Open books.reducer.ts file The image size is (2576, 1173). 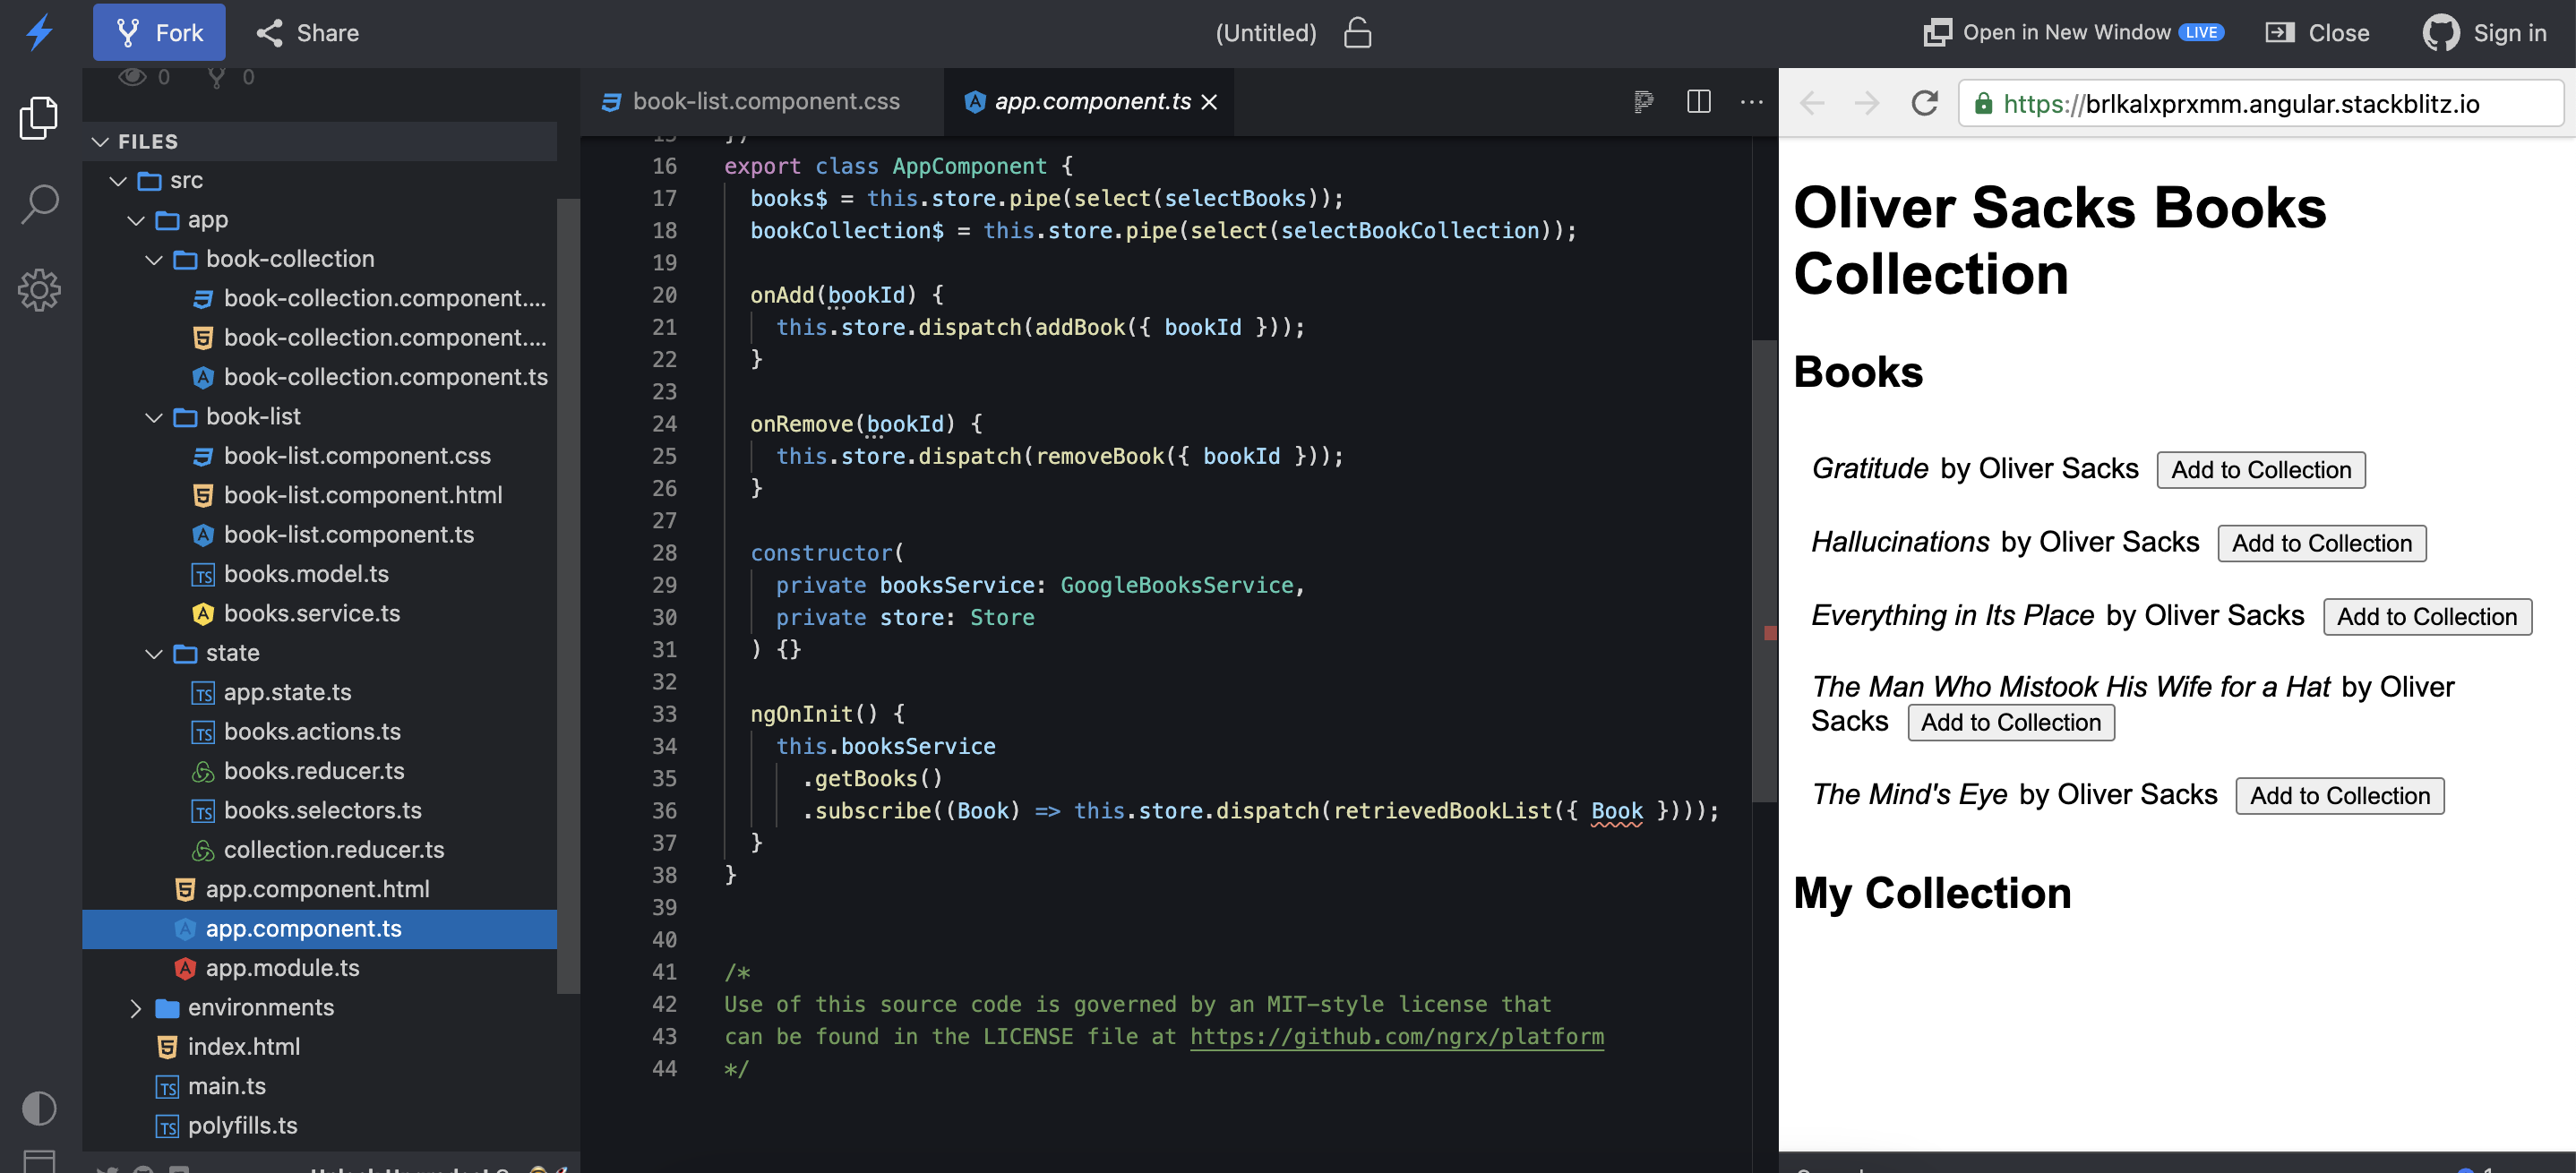[x=314, y=771]
